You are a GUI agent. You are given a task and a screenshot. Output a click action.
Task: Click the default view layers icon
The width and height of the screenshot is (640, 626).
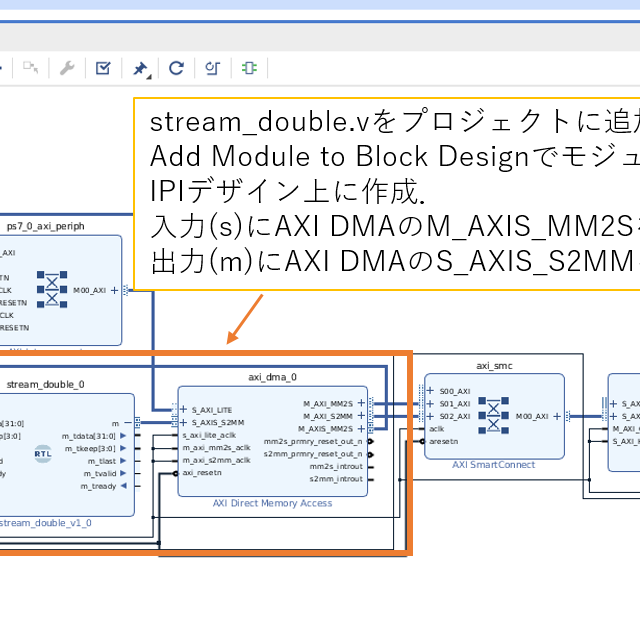click(x=212, y=68)
